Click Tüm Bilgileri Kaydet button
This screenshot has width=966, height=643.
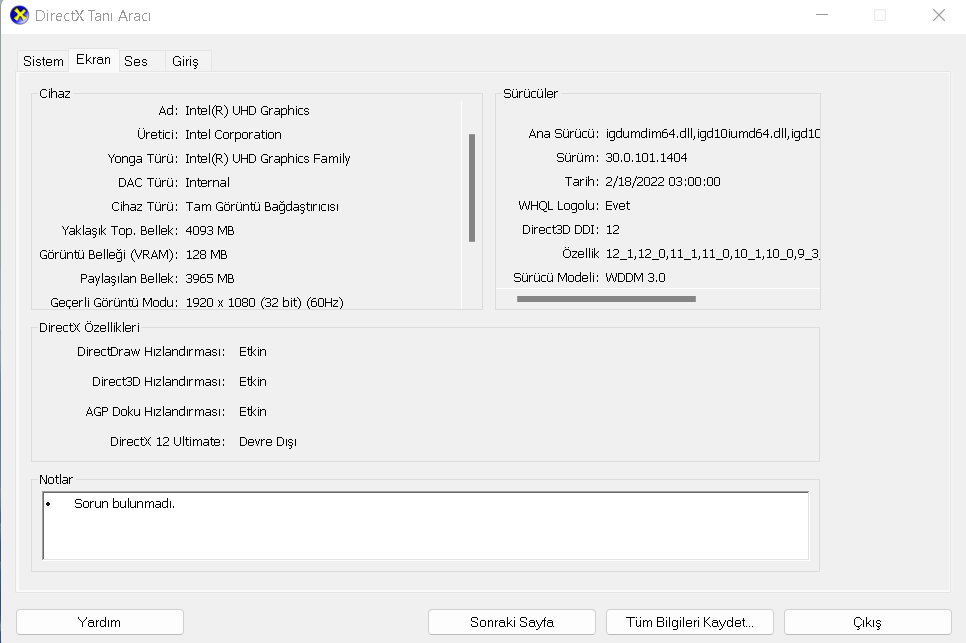coord(690,622)
